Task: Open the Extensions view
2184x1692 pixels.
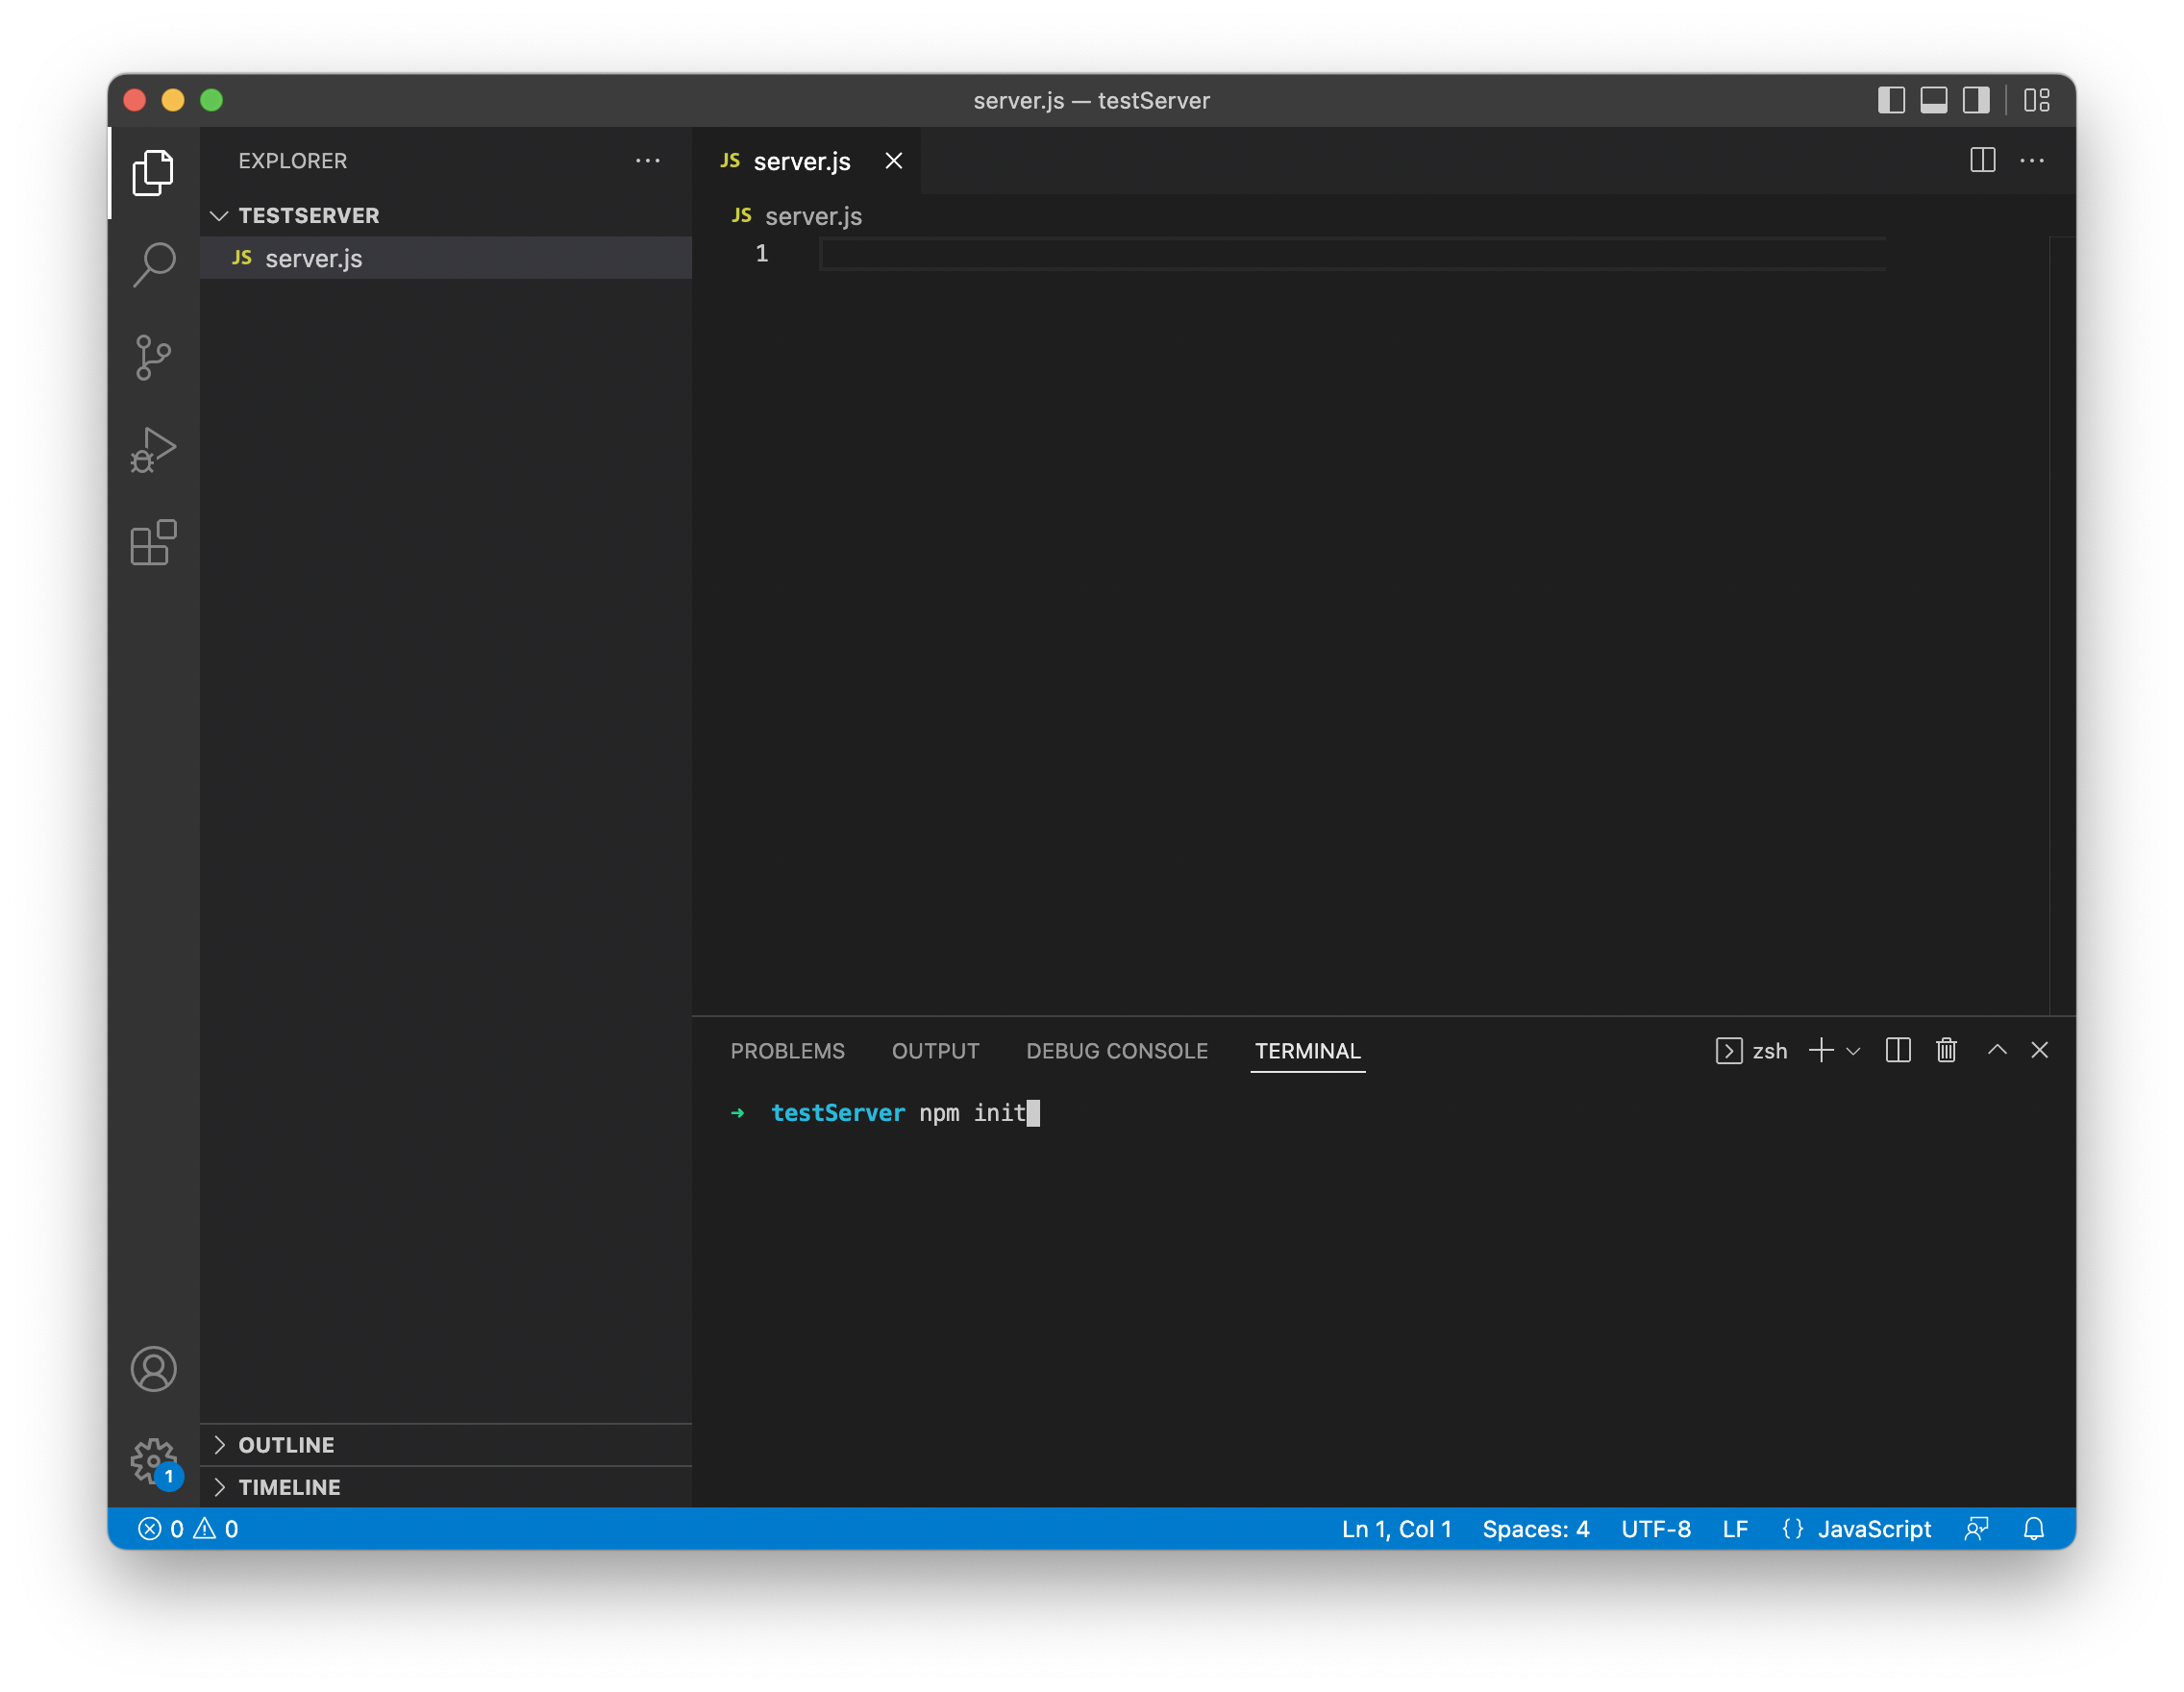Action: coord(153,543)
